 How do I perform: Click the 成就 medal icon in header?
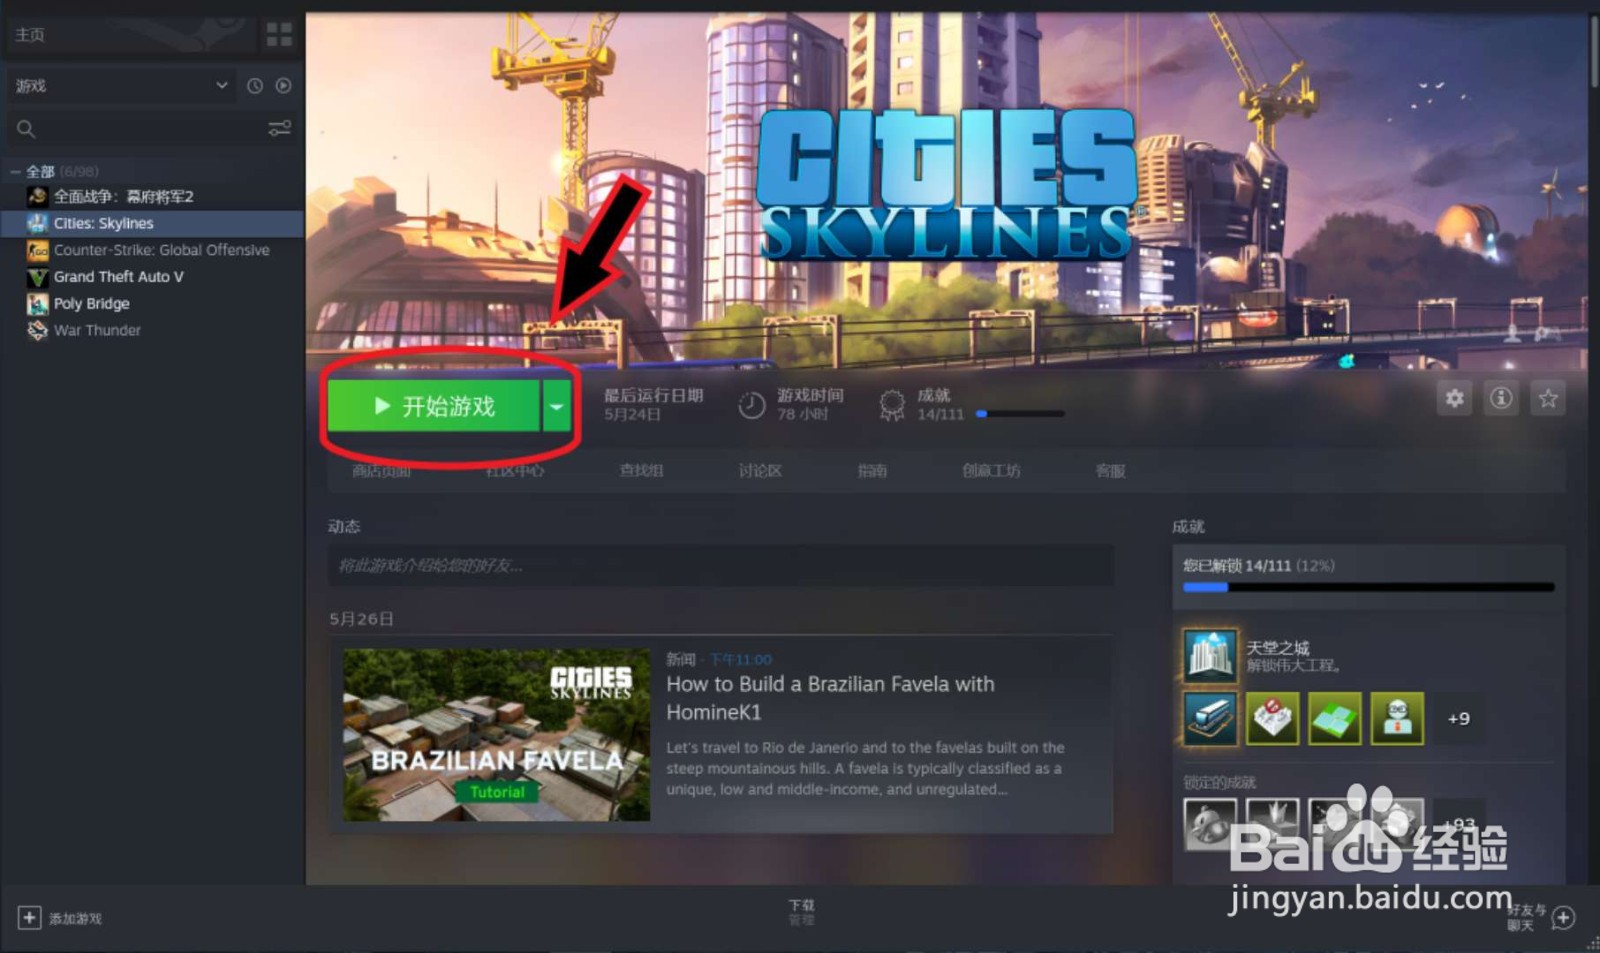tap(891, 405)
